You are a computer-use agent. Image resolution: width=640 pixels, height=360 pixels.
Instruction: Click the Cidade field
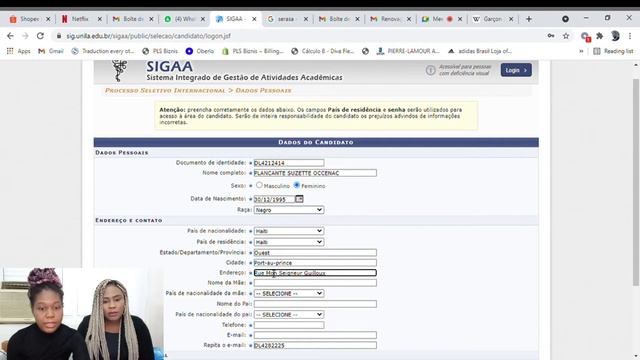pos(315,263)
